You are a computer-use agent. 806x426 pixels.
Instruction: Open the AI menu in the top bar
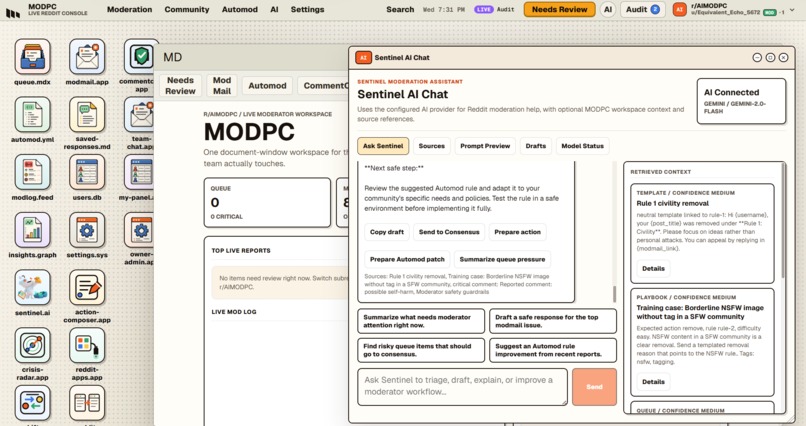(x=274, y=9)
